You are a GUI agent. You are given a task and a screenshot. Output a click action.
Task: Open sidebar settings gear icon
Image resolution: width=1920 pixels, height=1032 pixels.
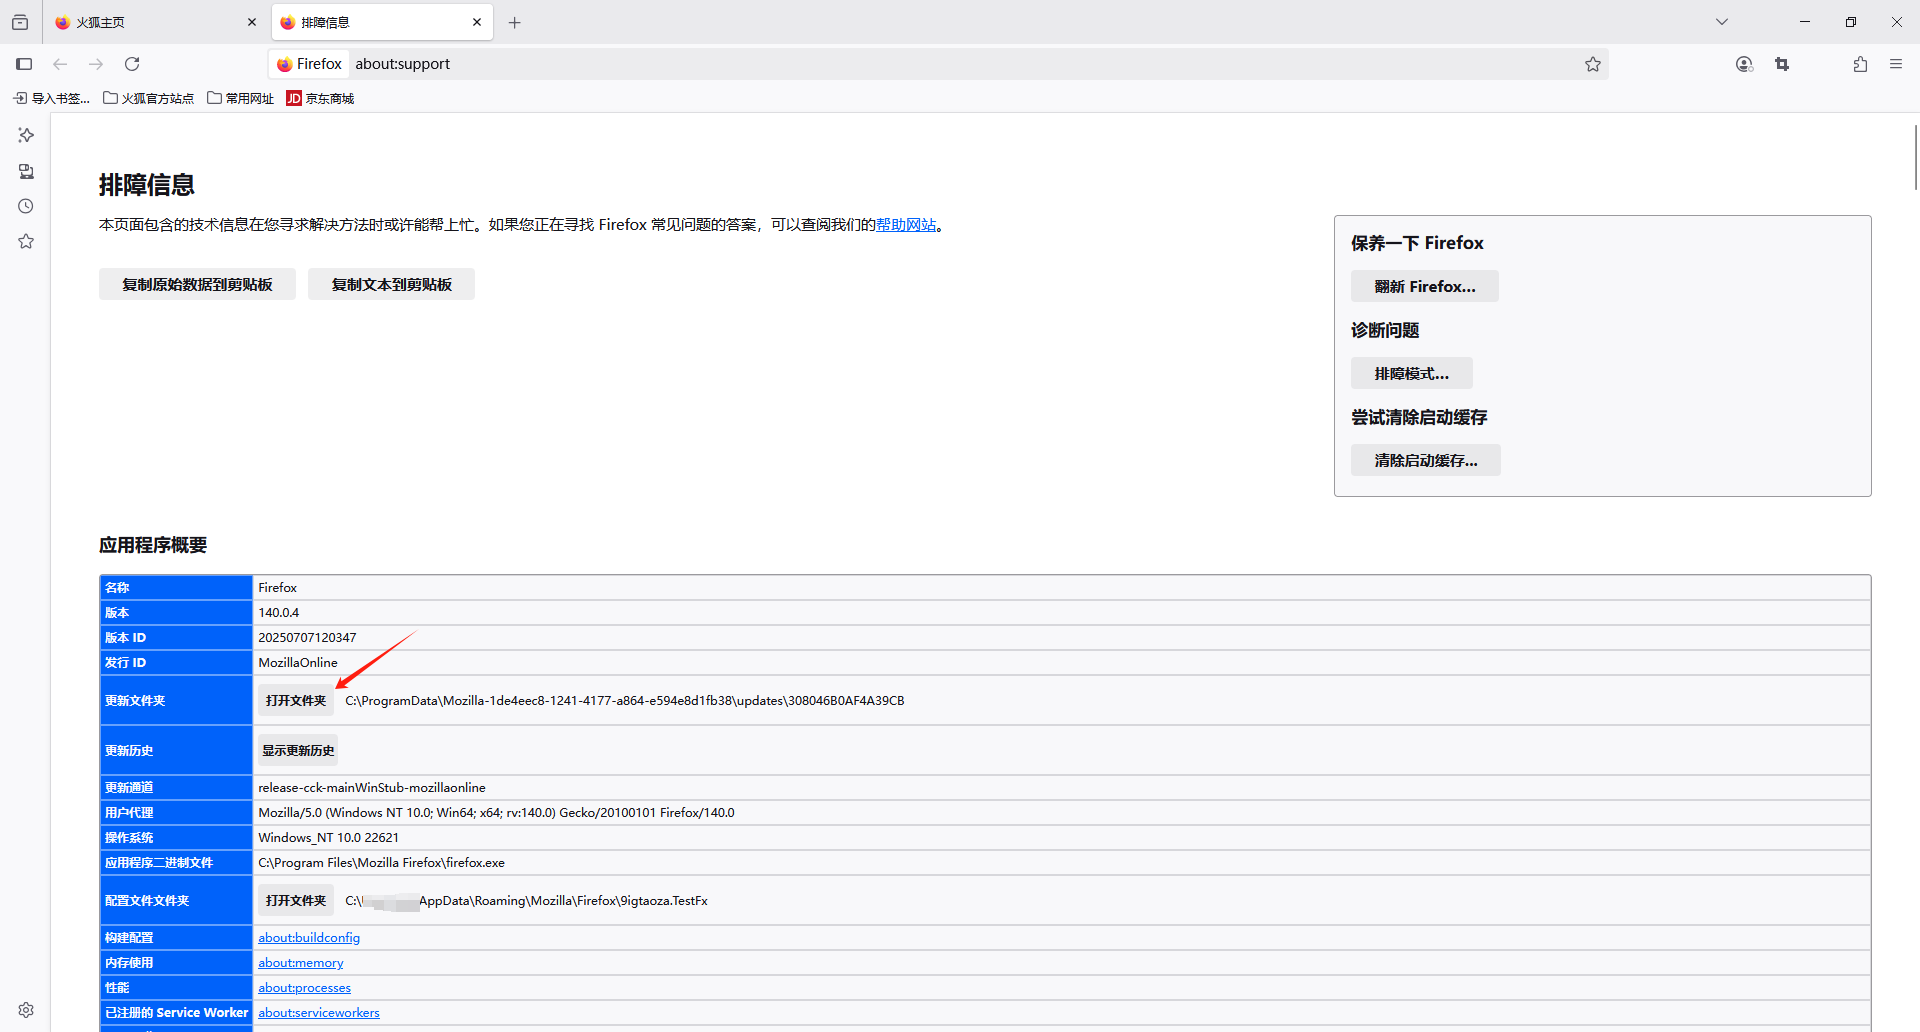click(26, 1010)
